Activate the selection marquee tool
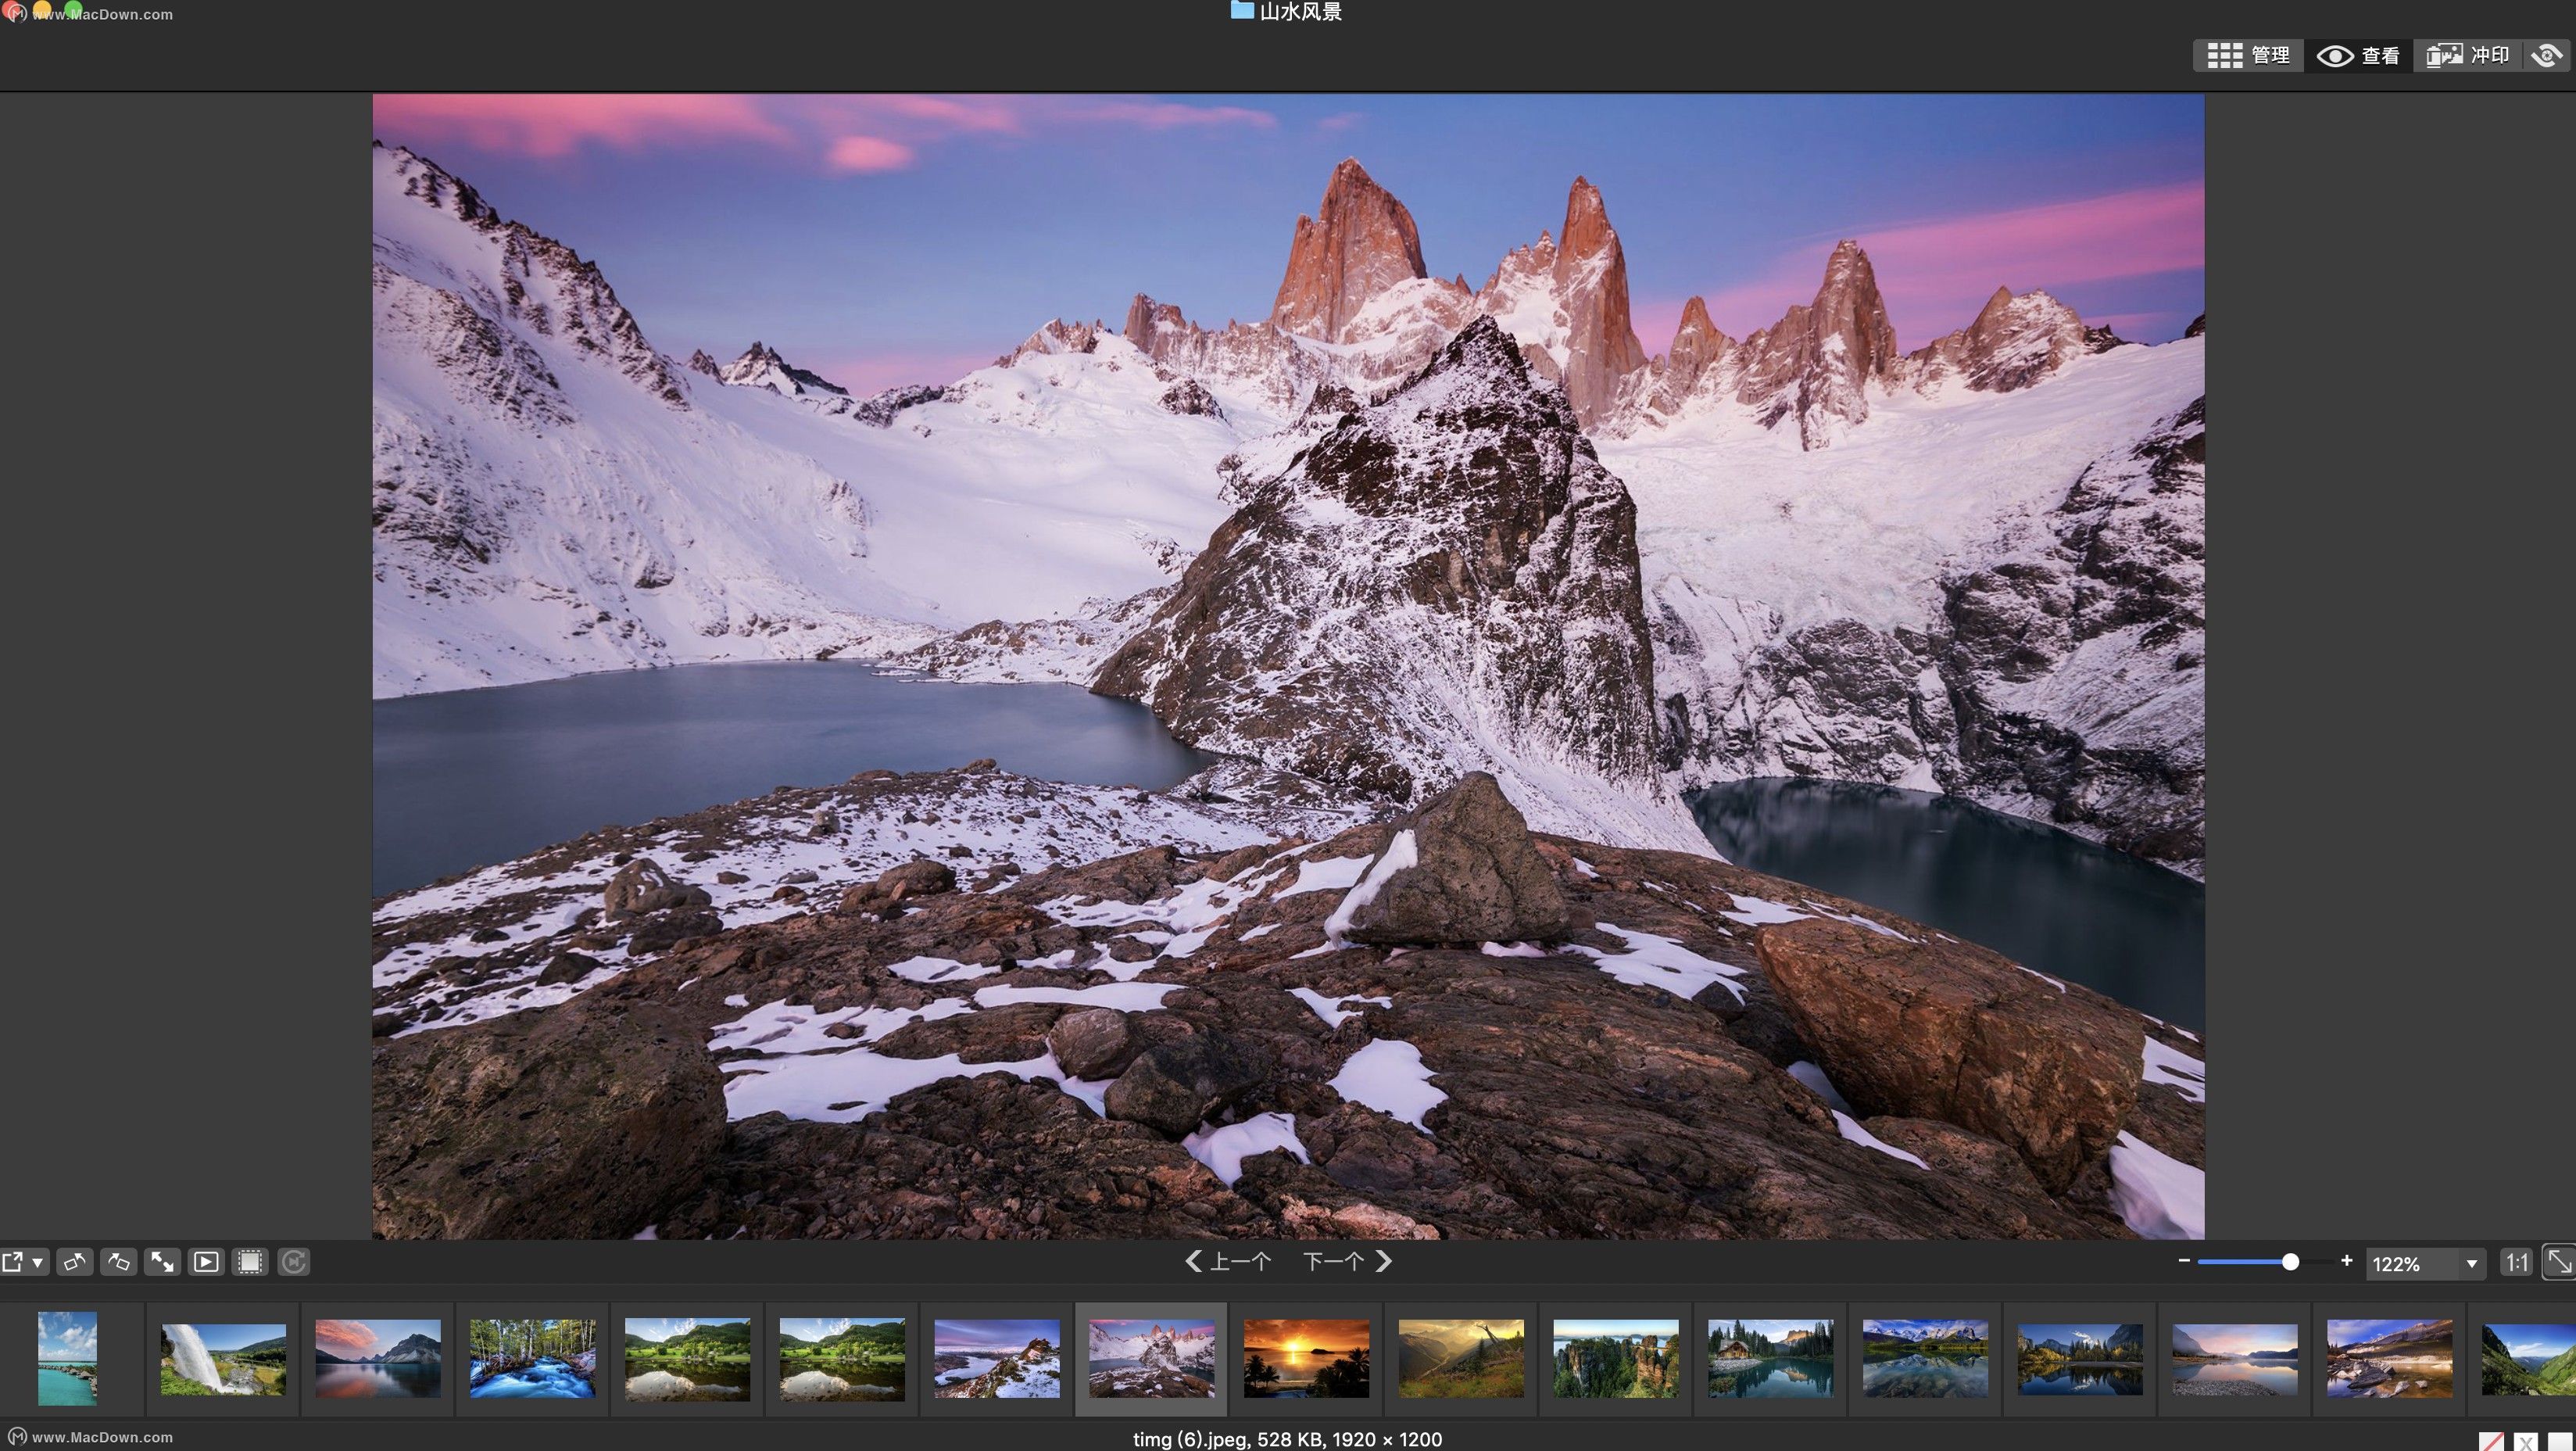 [x=249, y=1262]
